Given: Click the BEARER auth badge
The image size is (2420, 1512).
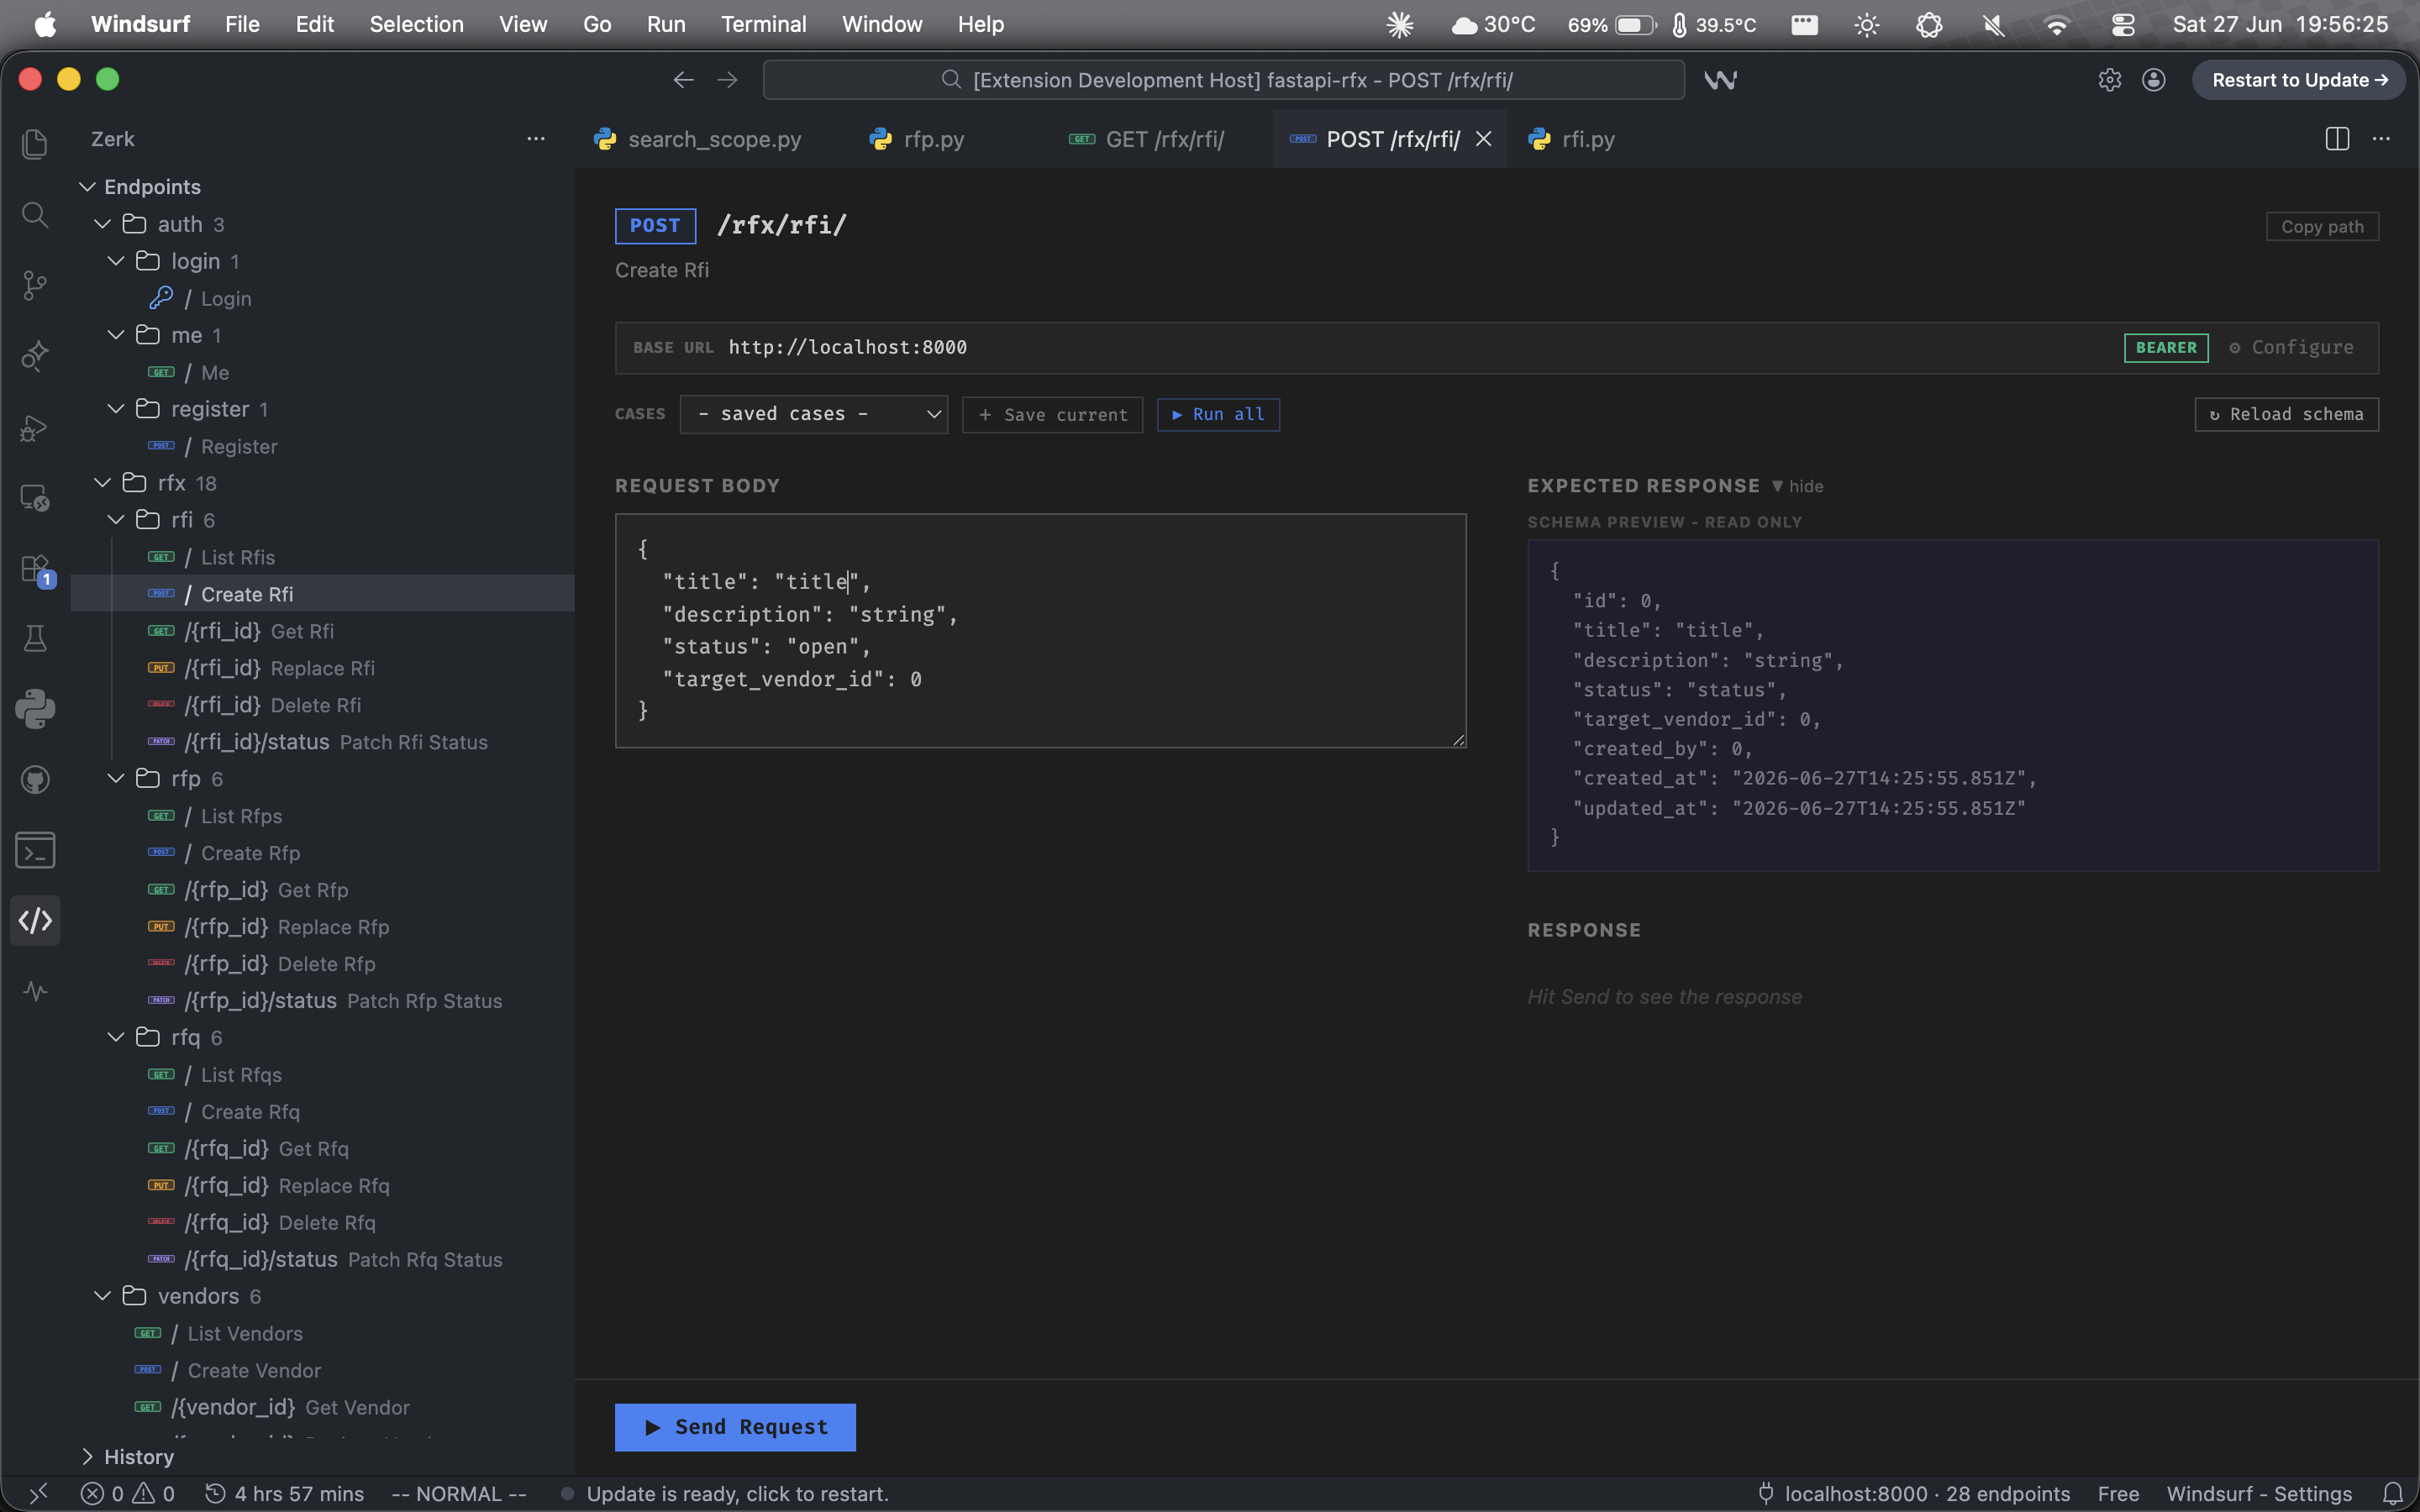Looking at the screenshot, I should [2166, 348].
